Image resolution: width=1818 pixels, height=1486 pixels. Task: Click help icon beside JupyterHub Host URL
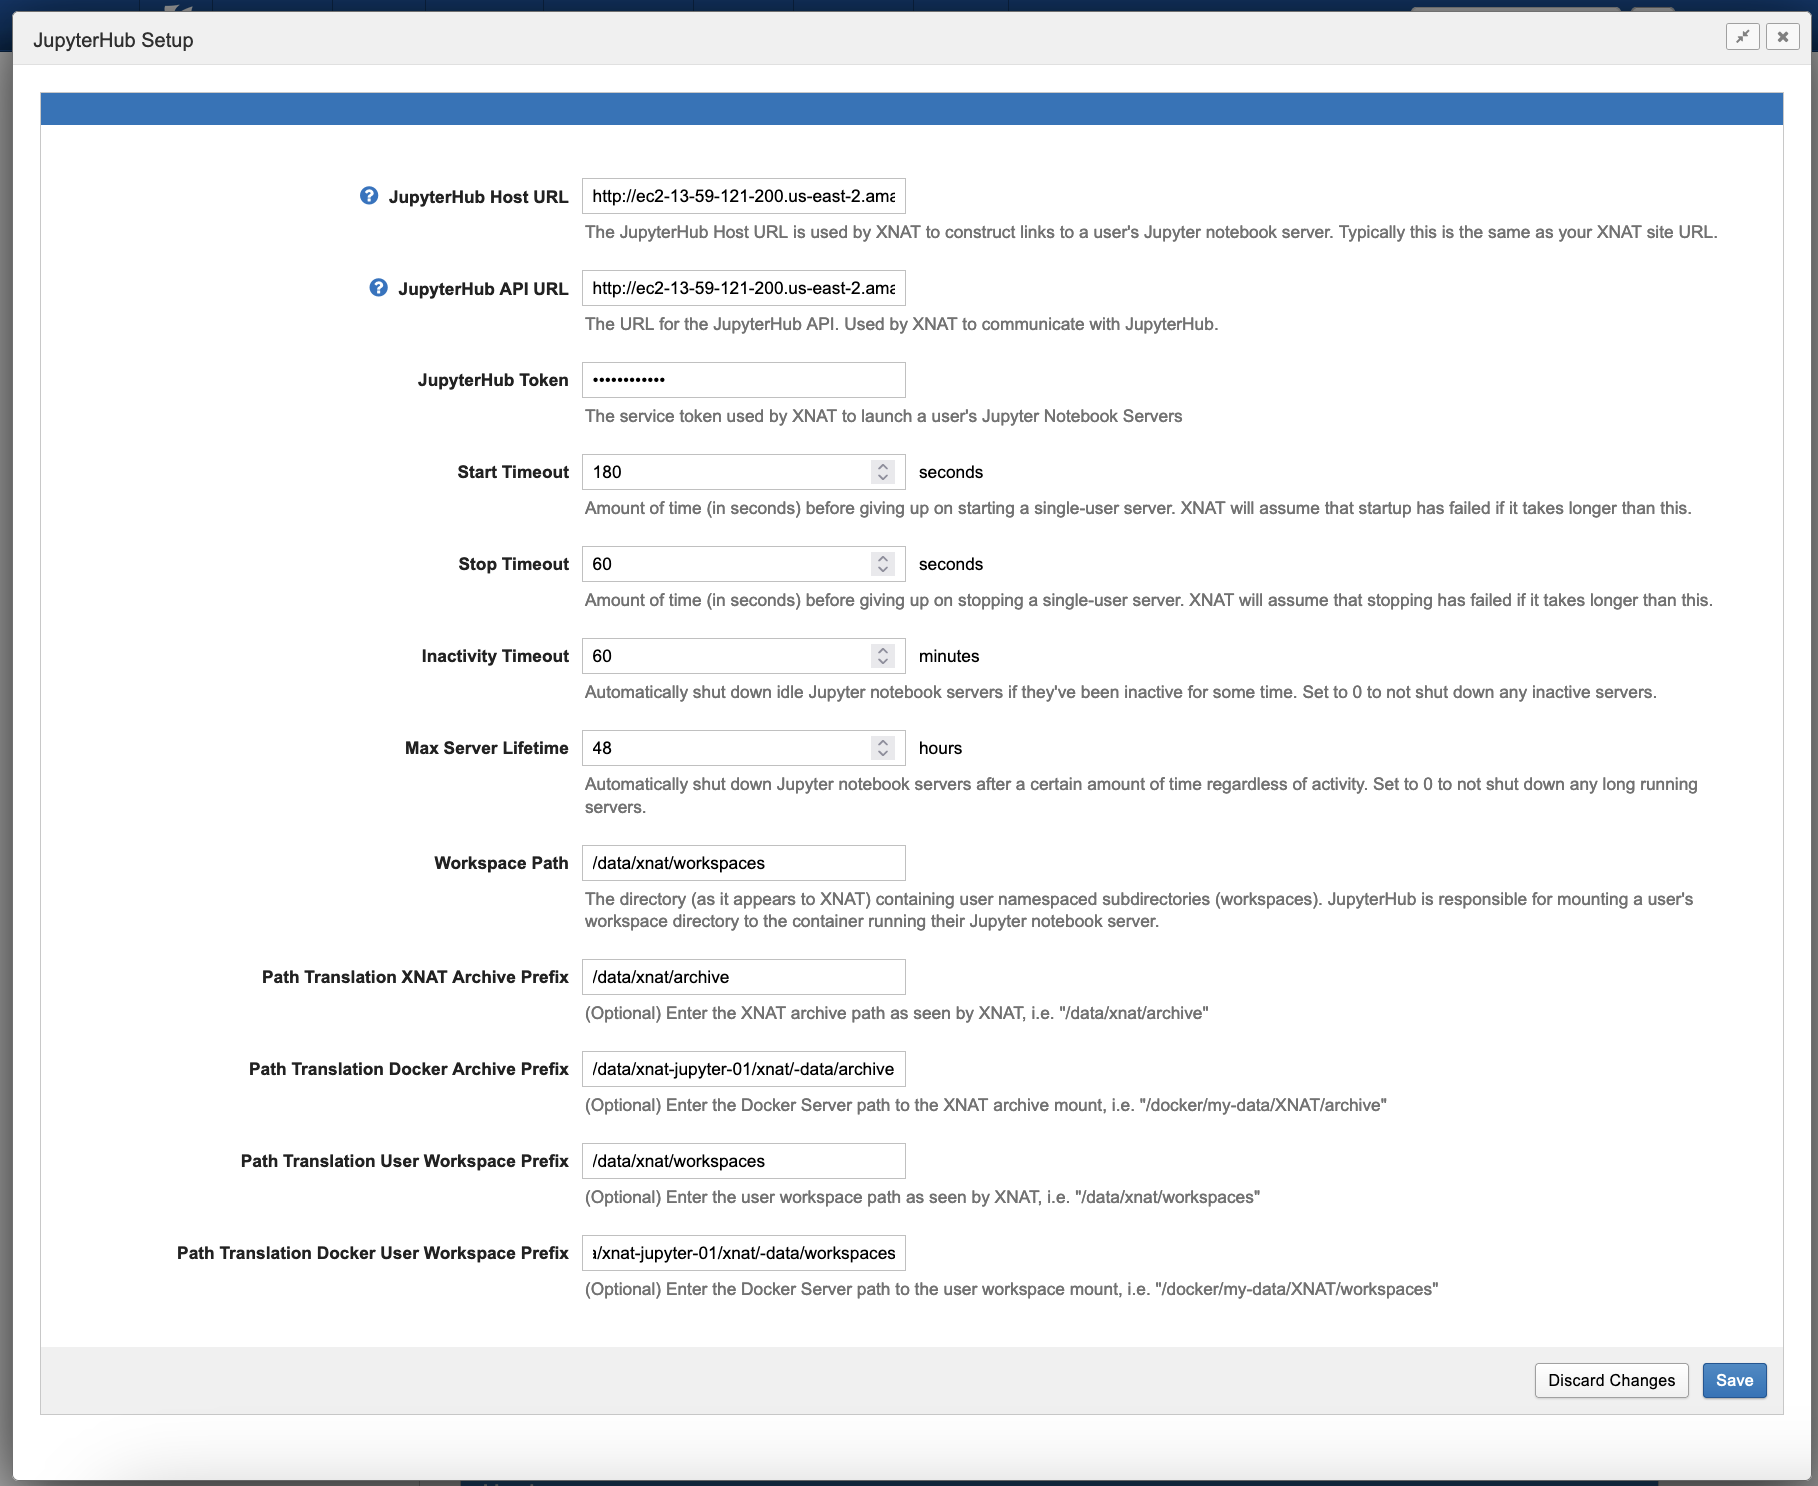[x=369, y=196]
